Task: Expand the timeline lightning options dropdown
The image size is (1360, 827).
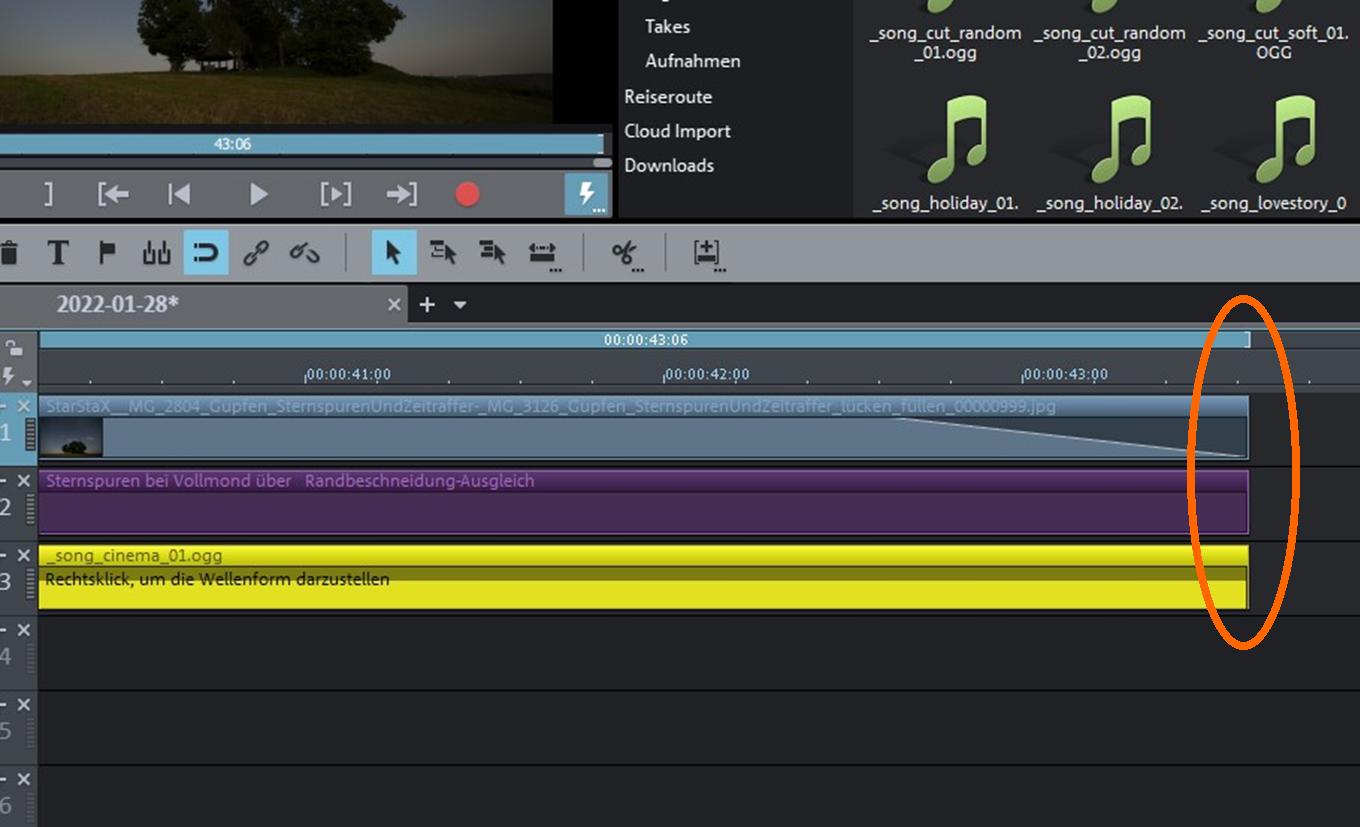Action: (16, 377)
